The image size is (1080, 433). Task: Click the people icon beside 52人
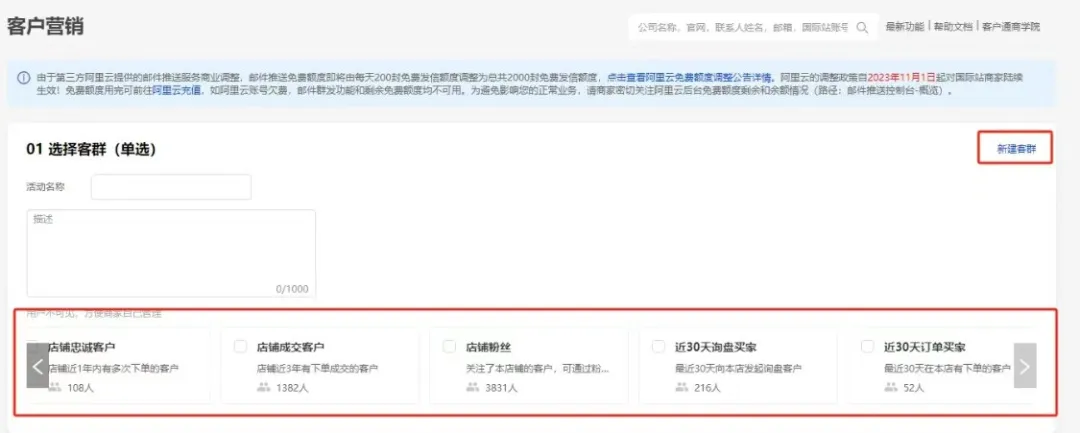click(891, 388)
